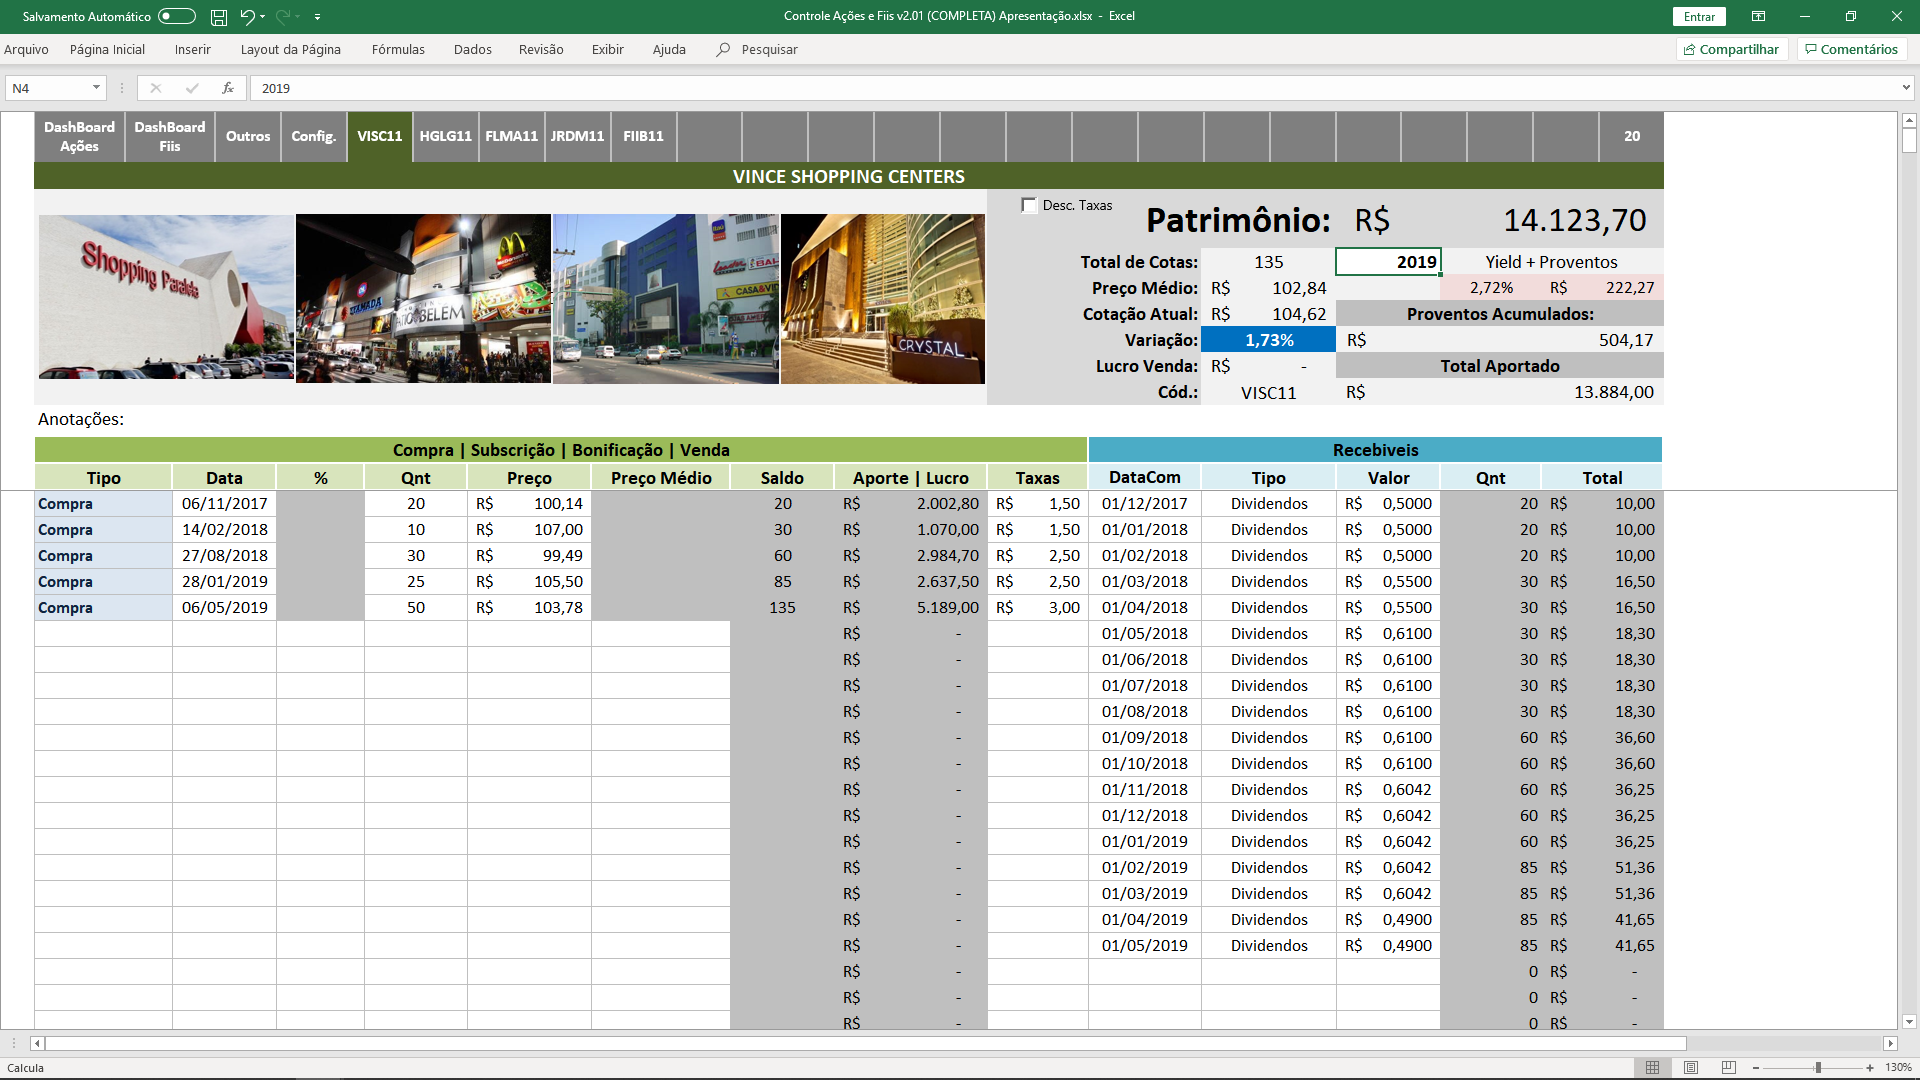Viewport: 1920px width, 1080px height.
Task: Click the Recebiveis header
Action: click(1375, 450)
